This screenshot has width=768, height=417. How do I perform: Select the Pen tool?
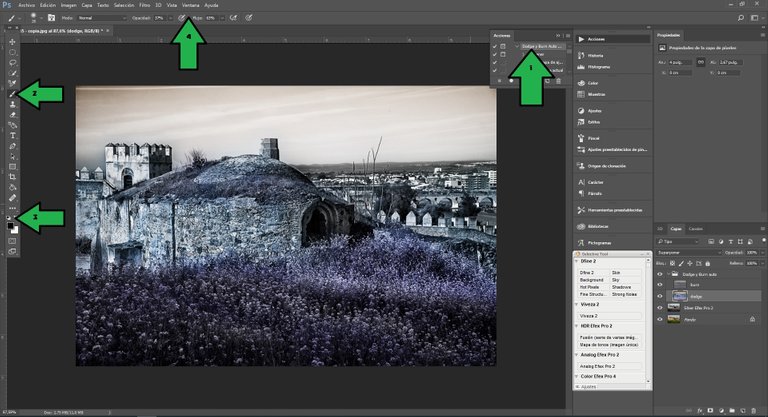tap(12, 146)
